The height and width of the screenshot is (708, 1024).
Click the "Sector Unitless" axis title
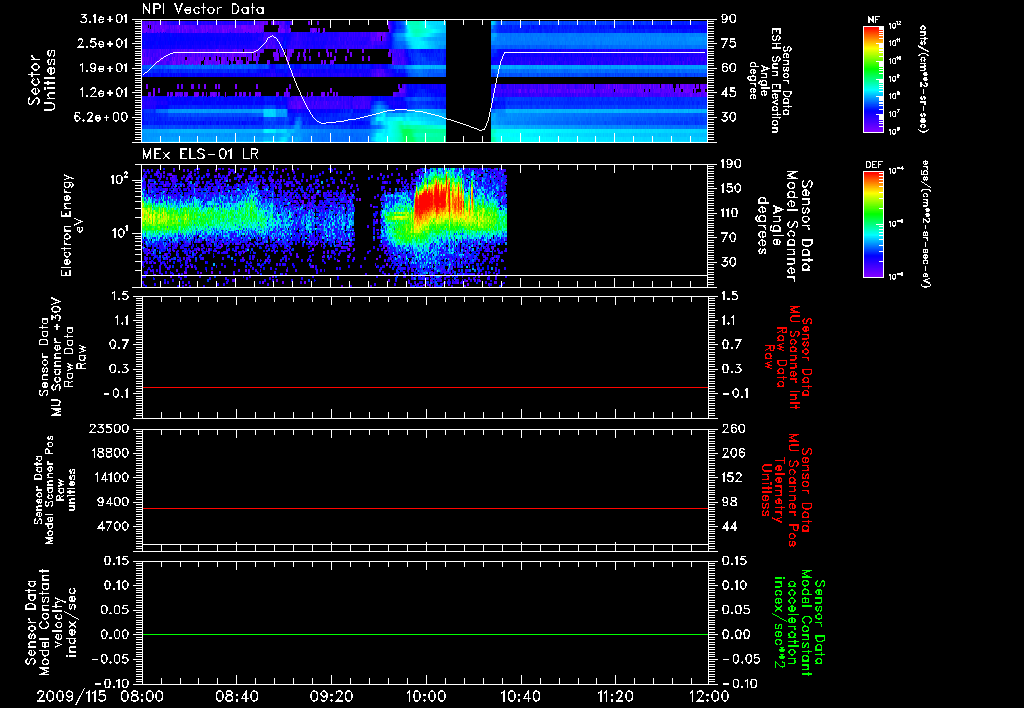(x=42, y=80)
